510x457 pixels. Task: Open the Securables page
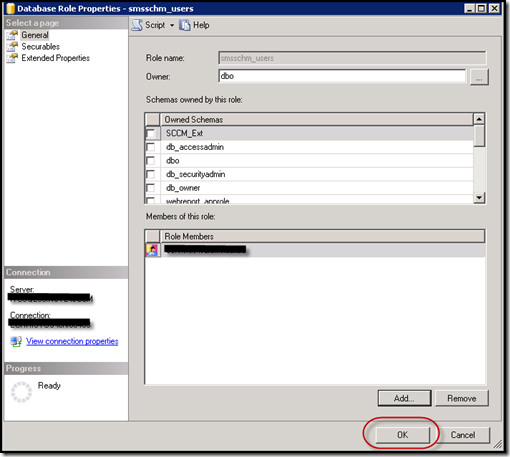click(40, 46)
